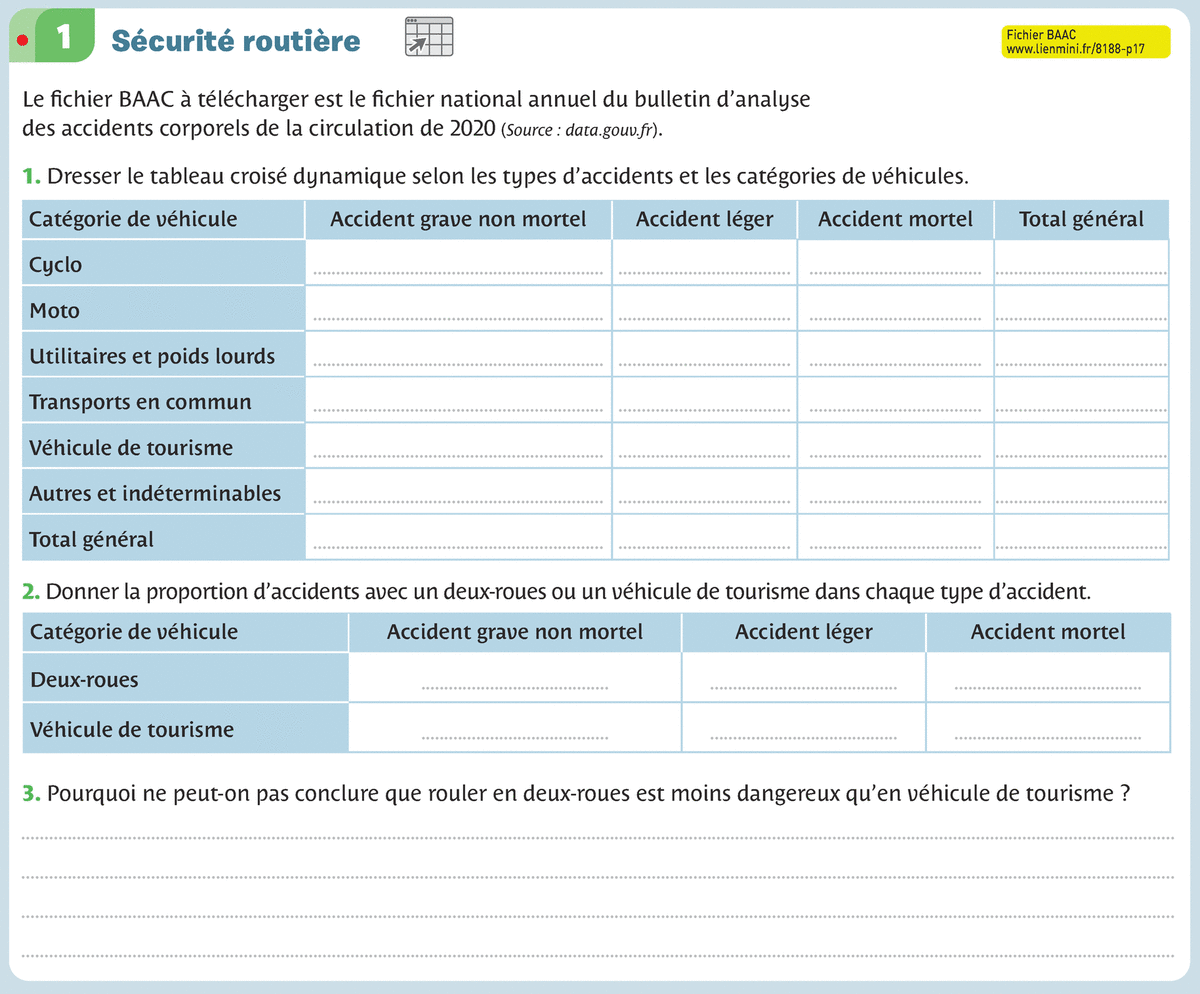
Task: Click the spreadsheet icon beside the title
Action: coord(429,37)
